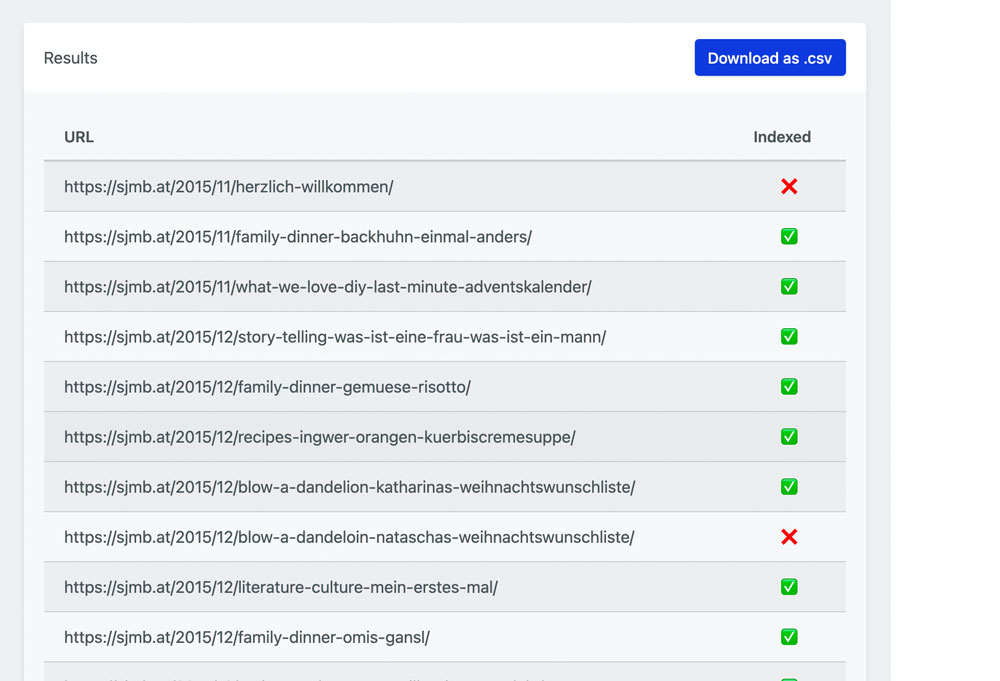Viewport: 1000px width, 681px height.
Task: Click the family-dinner-gemuese-risotto URL
Action: pos(267,387)
